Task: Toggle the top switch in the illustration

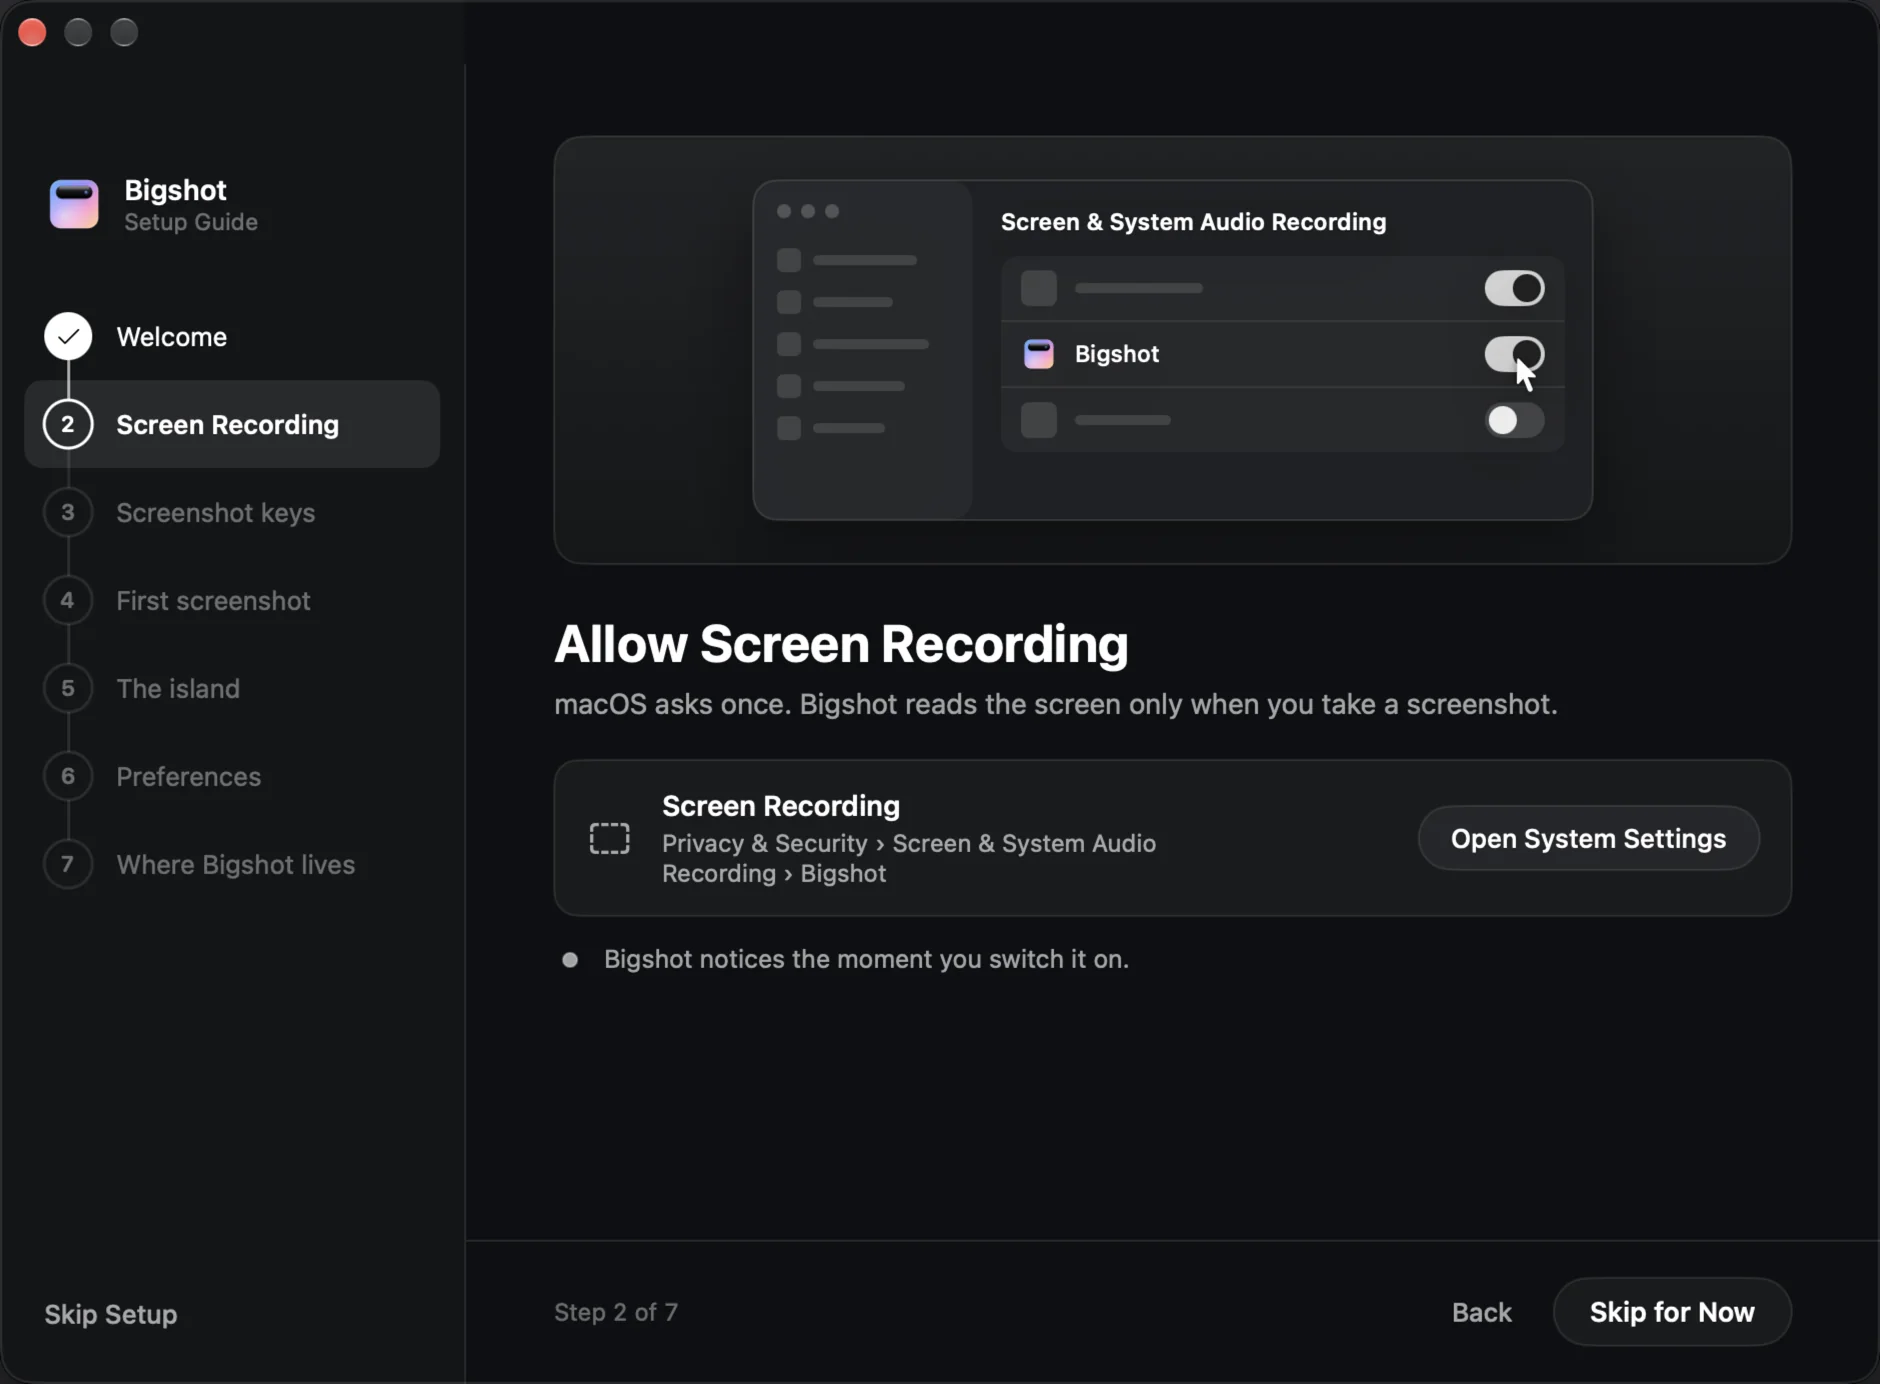Action: coord(1514,288)
